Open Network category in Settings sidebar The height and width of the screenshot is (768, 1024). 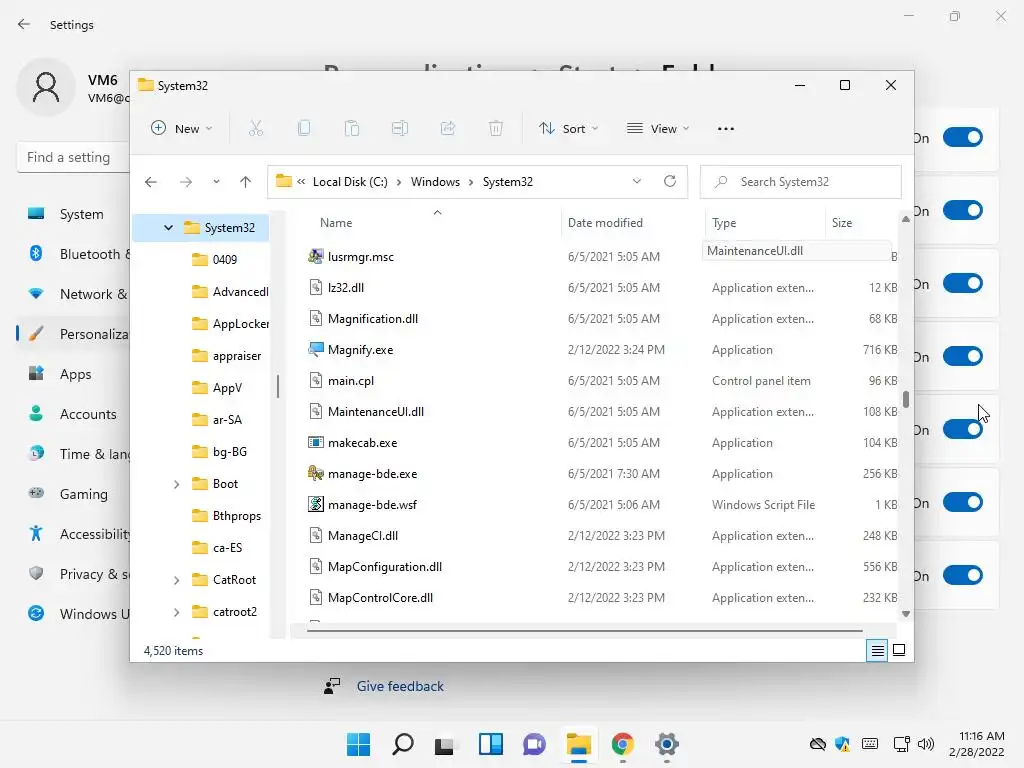(x=73, y=294)
